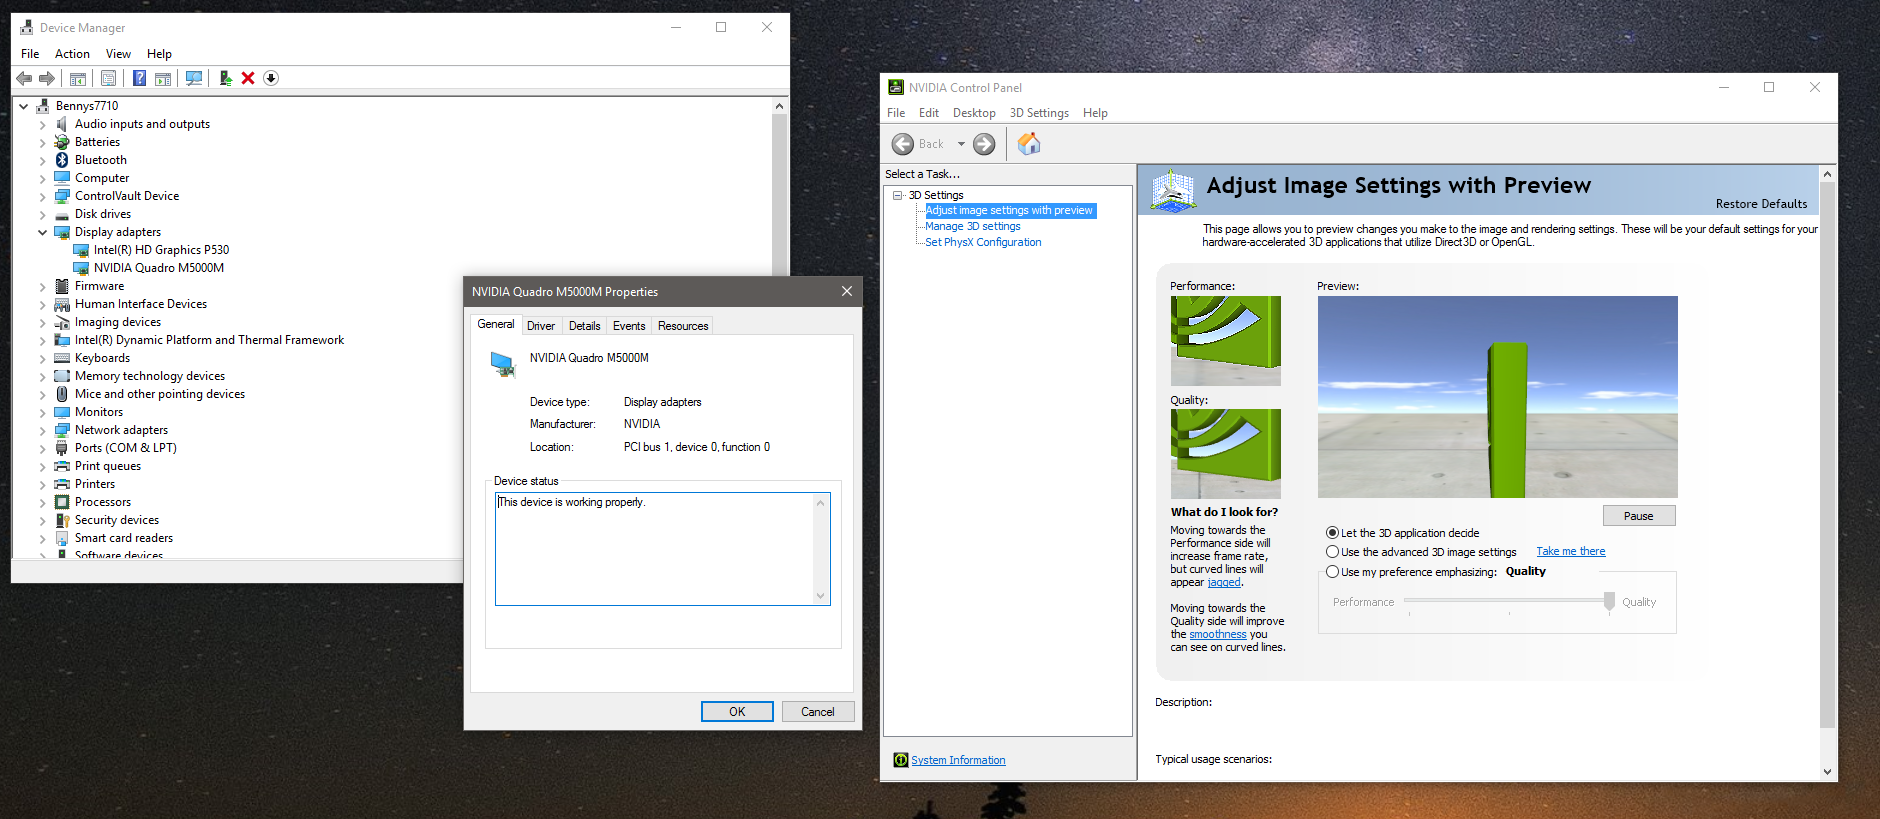Click the Forward arrow in Device Manager toolbar
This screenshot has width=1880, height=819.
[46, 78]
